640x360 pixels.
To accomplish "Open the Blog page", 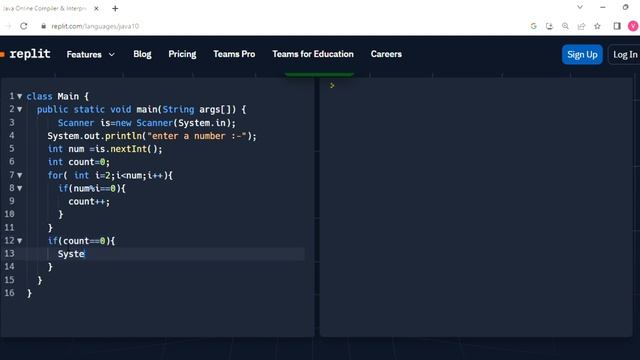I will point(142,54).
